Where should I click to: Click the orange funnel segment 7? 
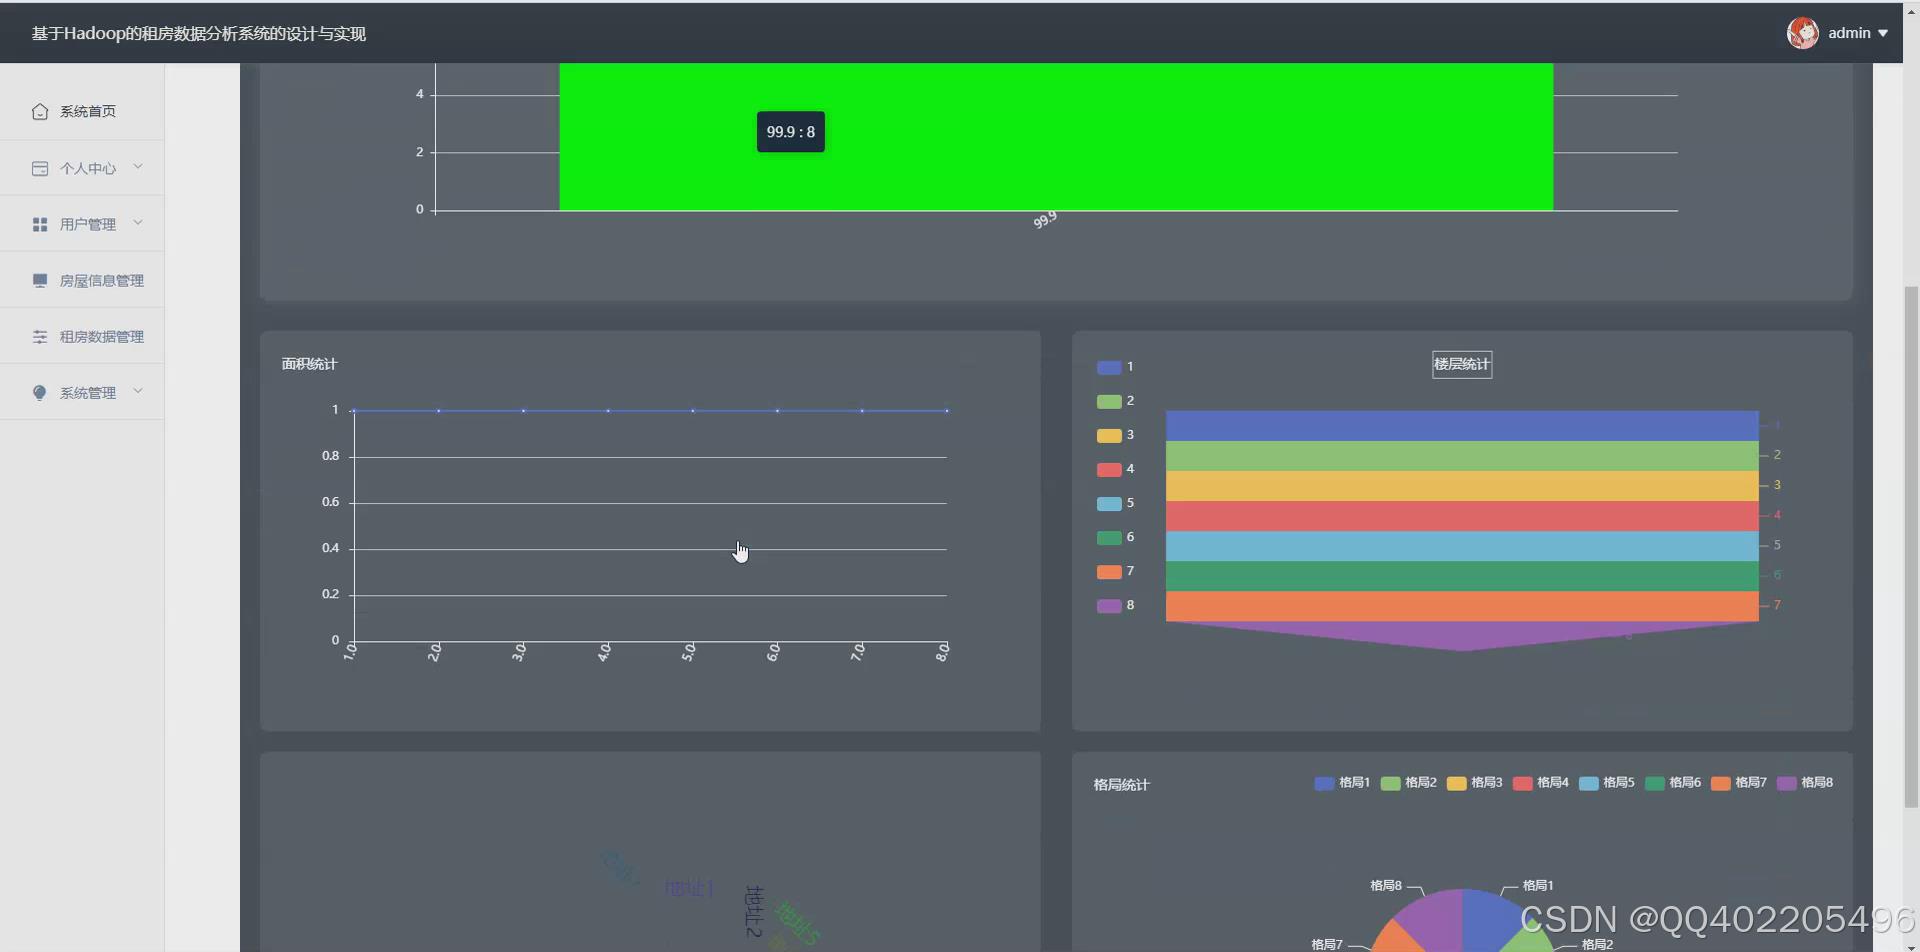pos(1462,605)
